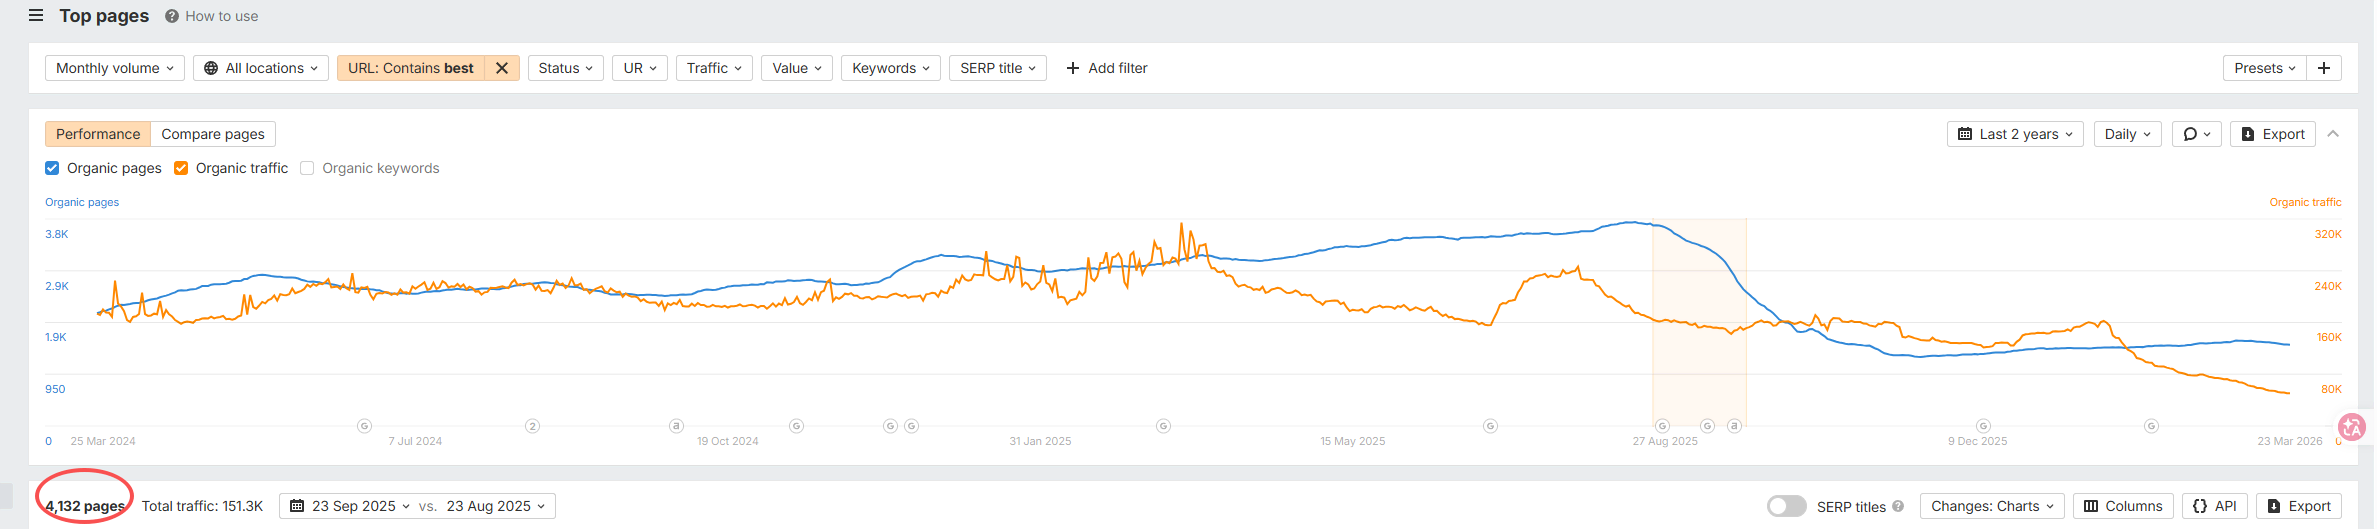Click the API braces button
The width and height of the screenshot is (2377, 529).
(x=2215, y=506)
